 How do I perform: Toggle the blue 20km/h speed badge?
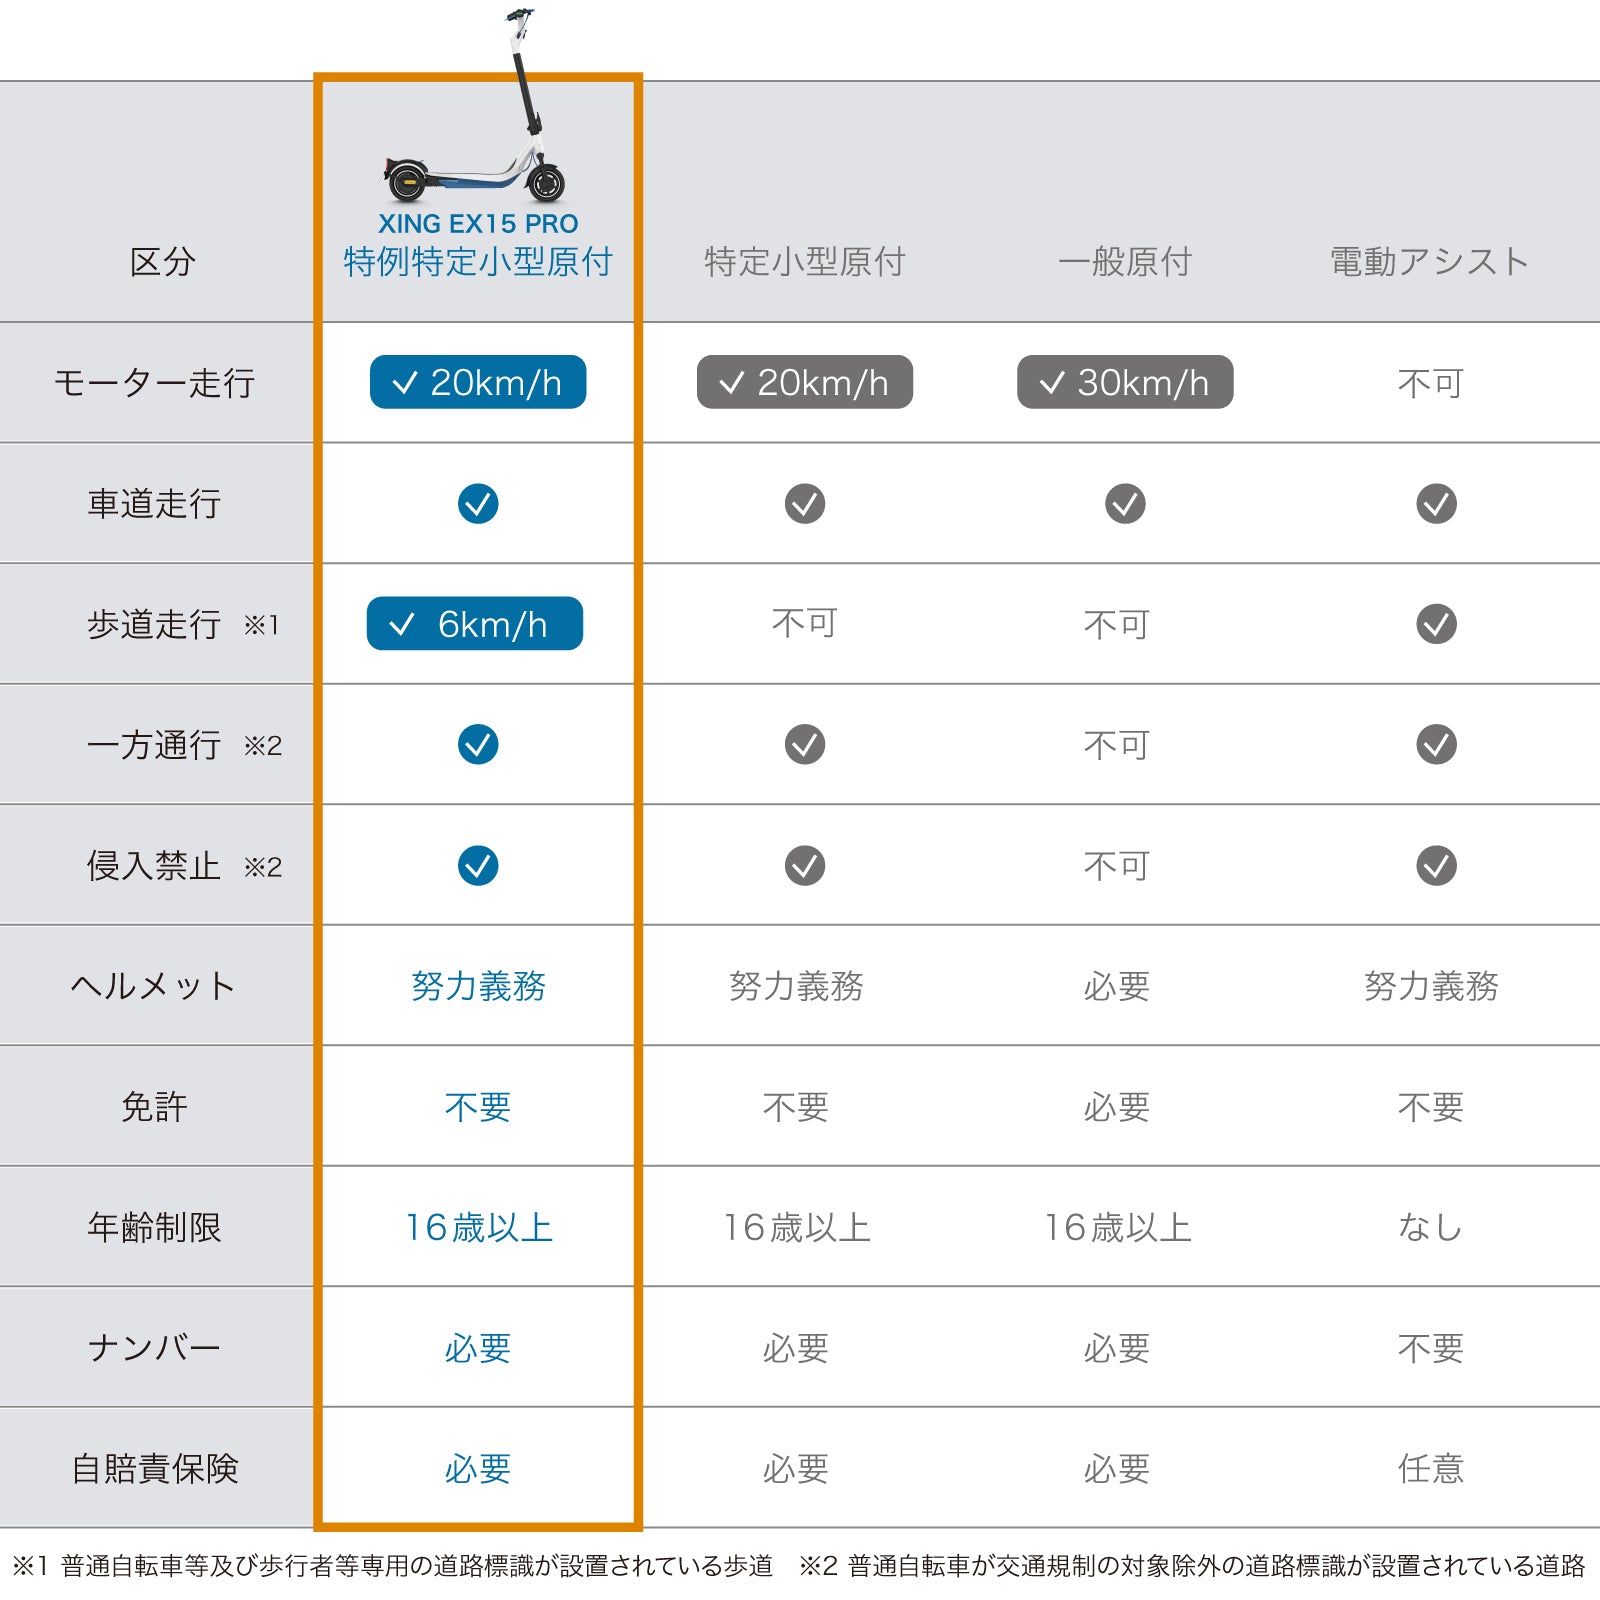pos(478,381)
